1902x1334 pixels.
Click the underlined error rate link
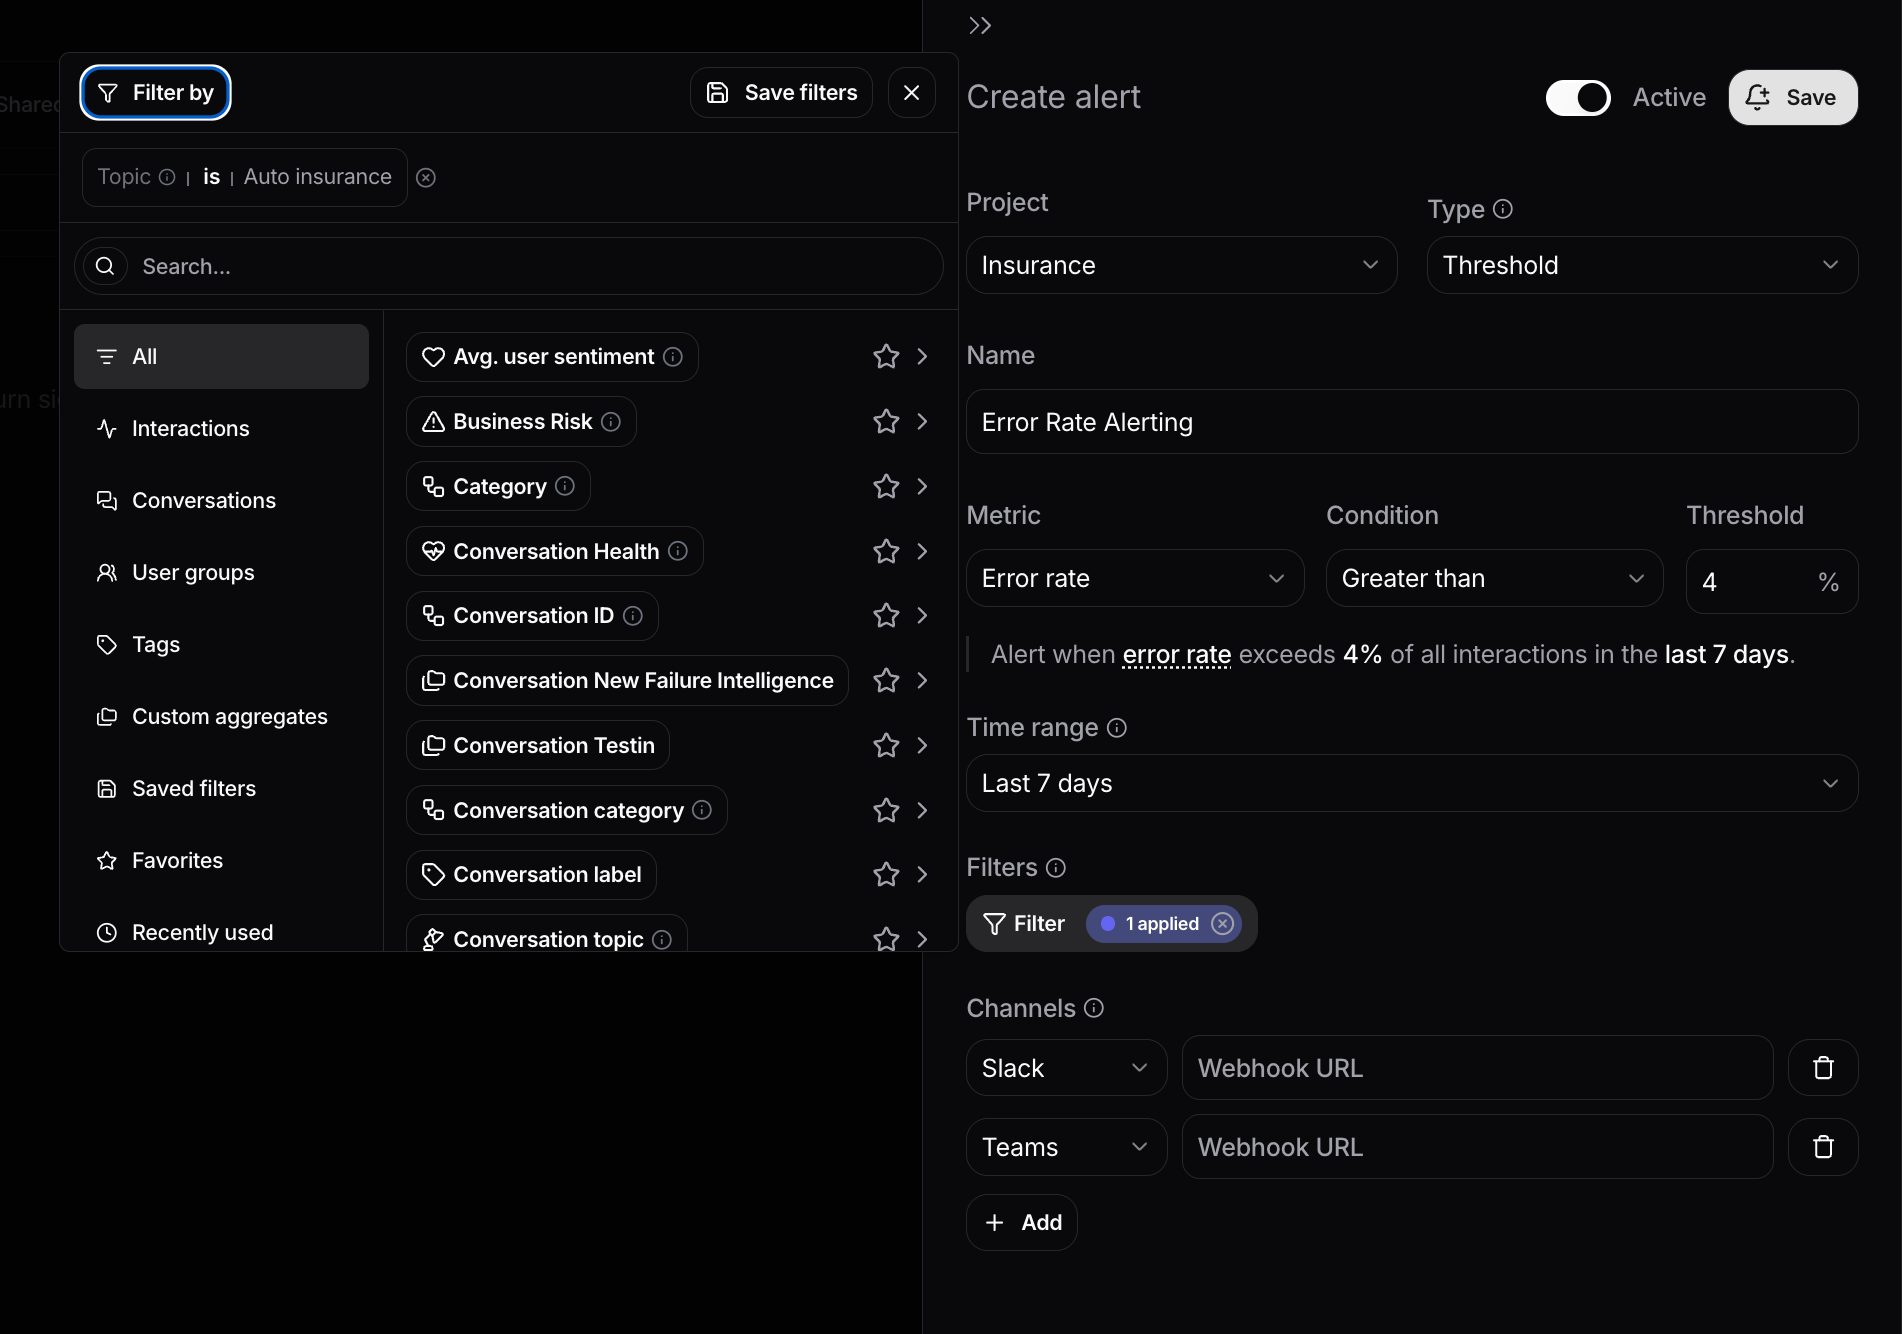(1176, 655)
